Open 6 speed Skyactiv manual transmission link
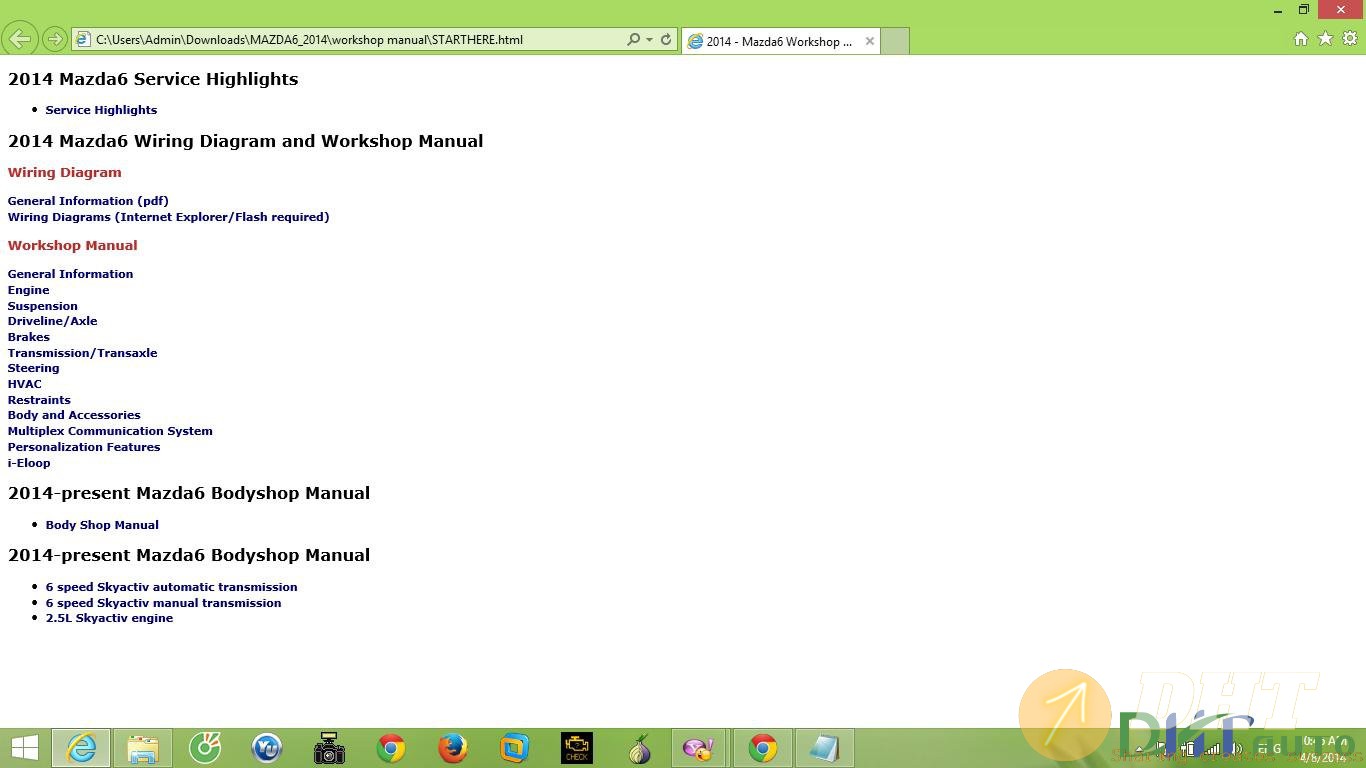 click(163, 603)
